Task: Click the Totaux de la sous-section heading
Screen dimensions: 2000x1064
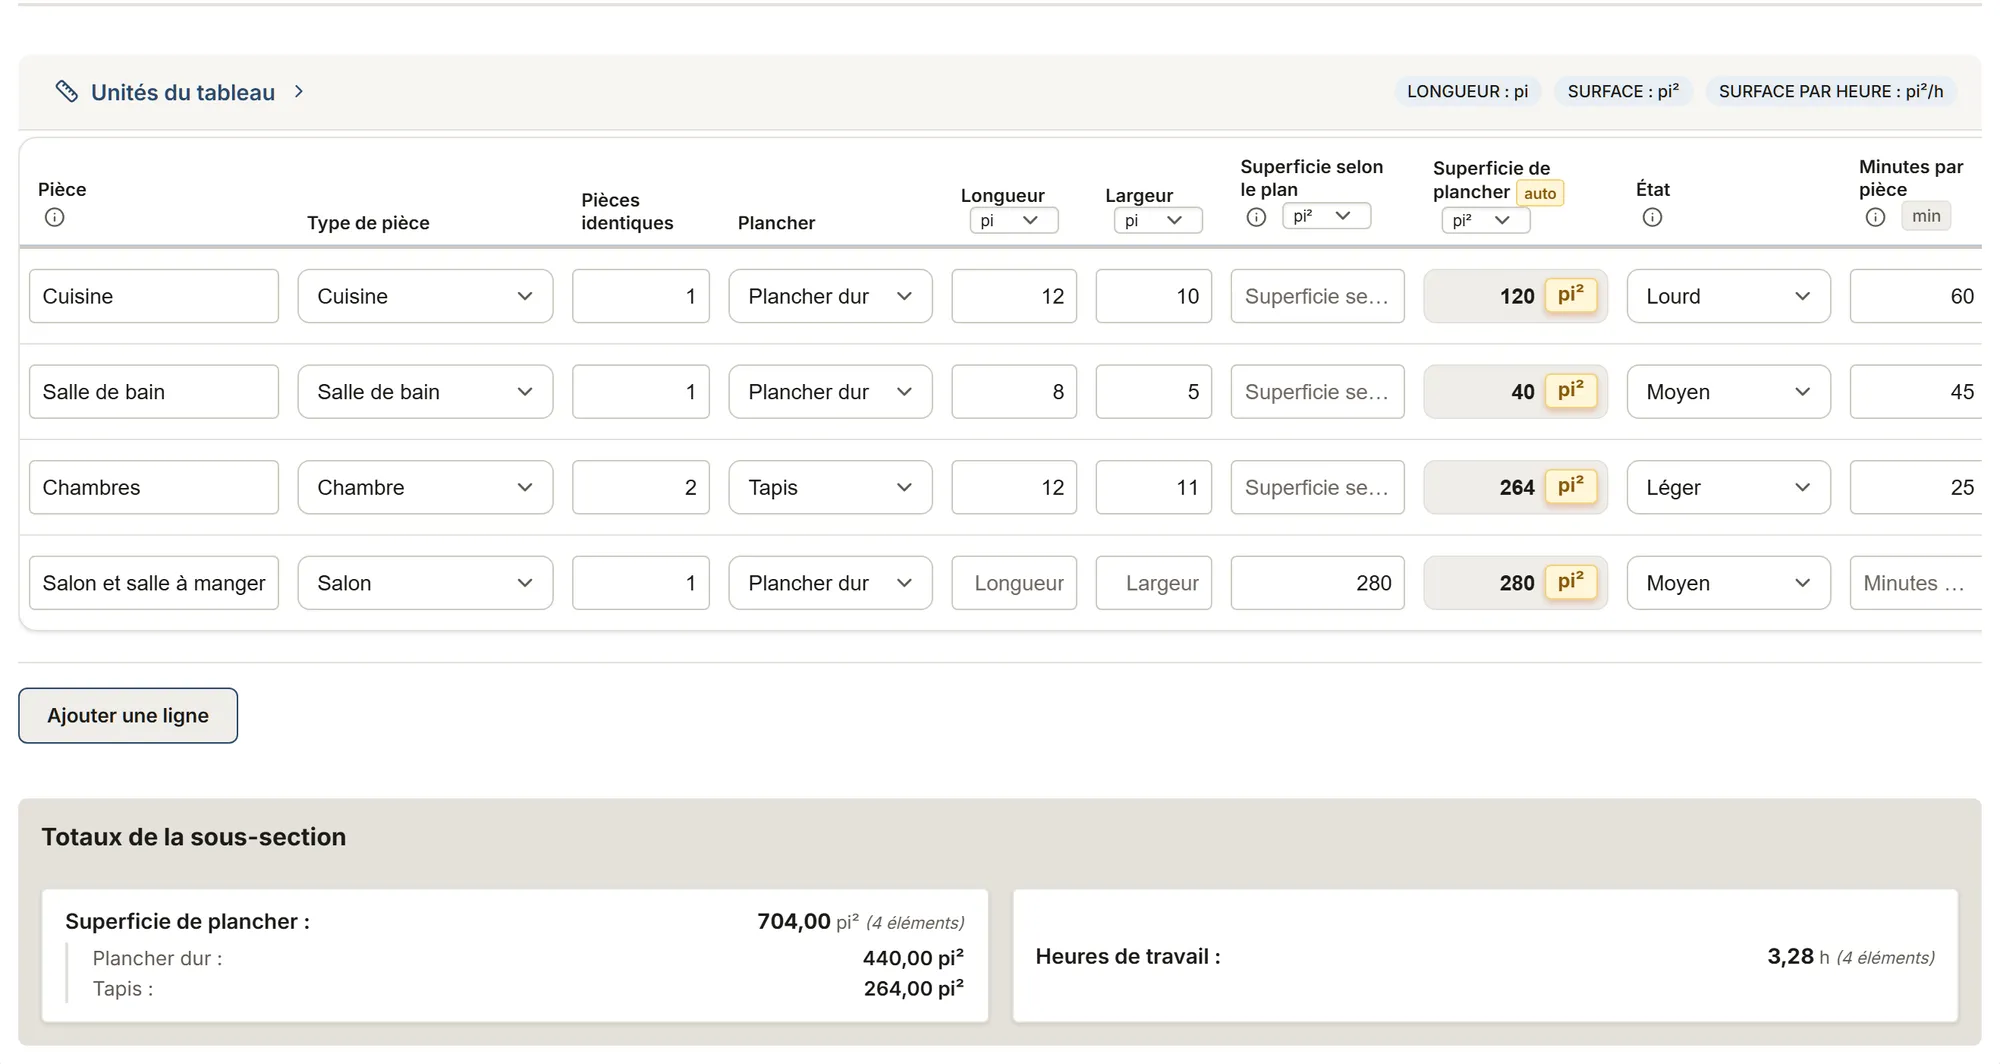Action: click(x=194, y=837)
